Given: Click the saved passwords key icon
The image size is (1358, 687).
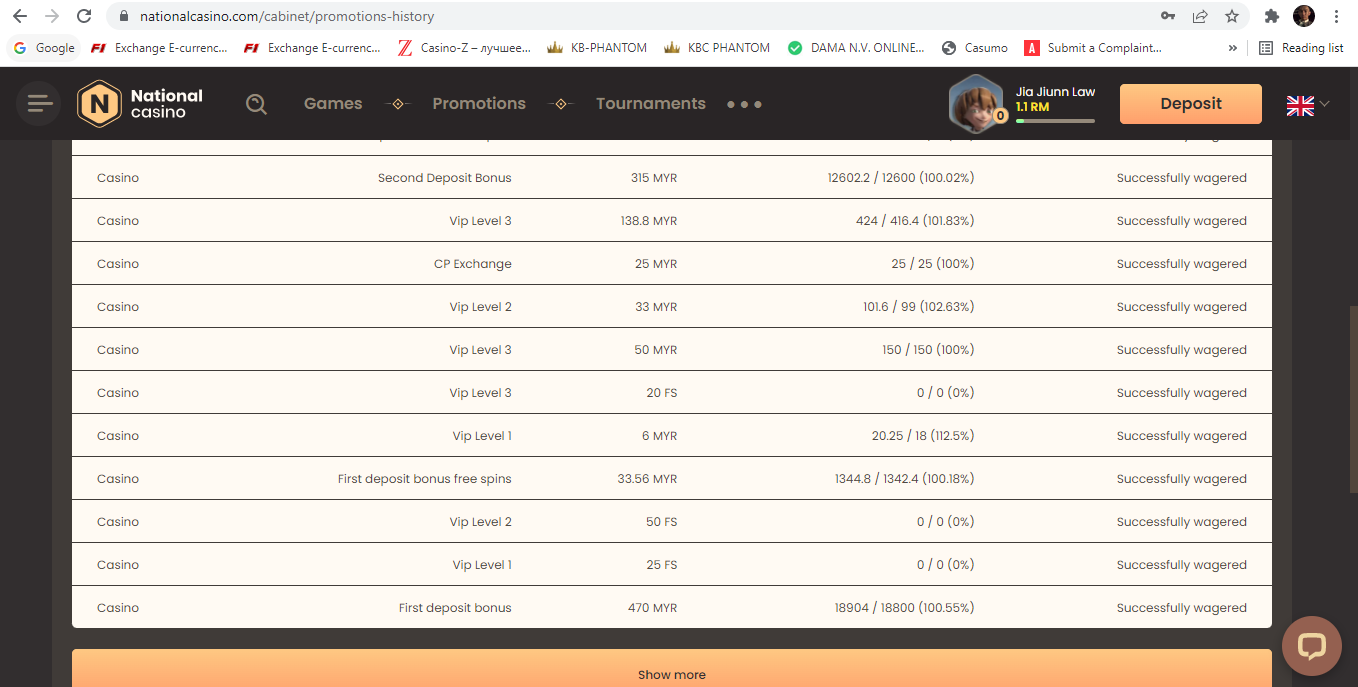Looking at the screenshot, I should [x=1168, y=16].
